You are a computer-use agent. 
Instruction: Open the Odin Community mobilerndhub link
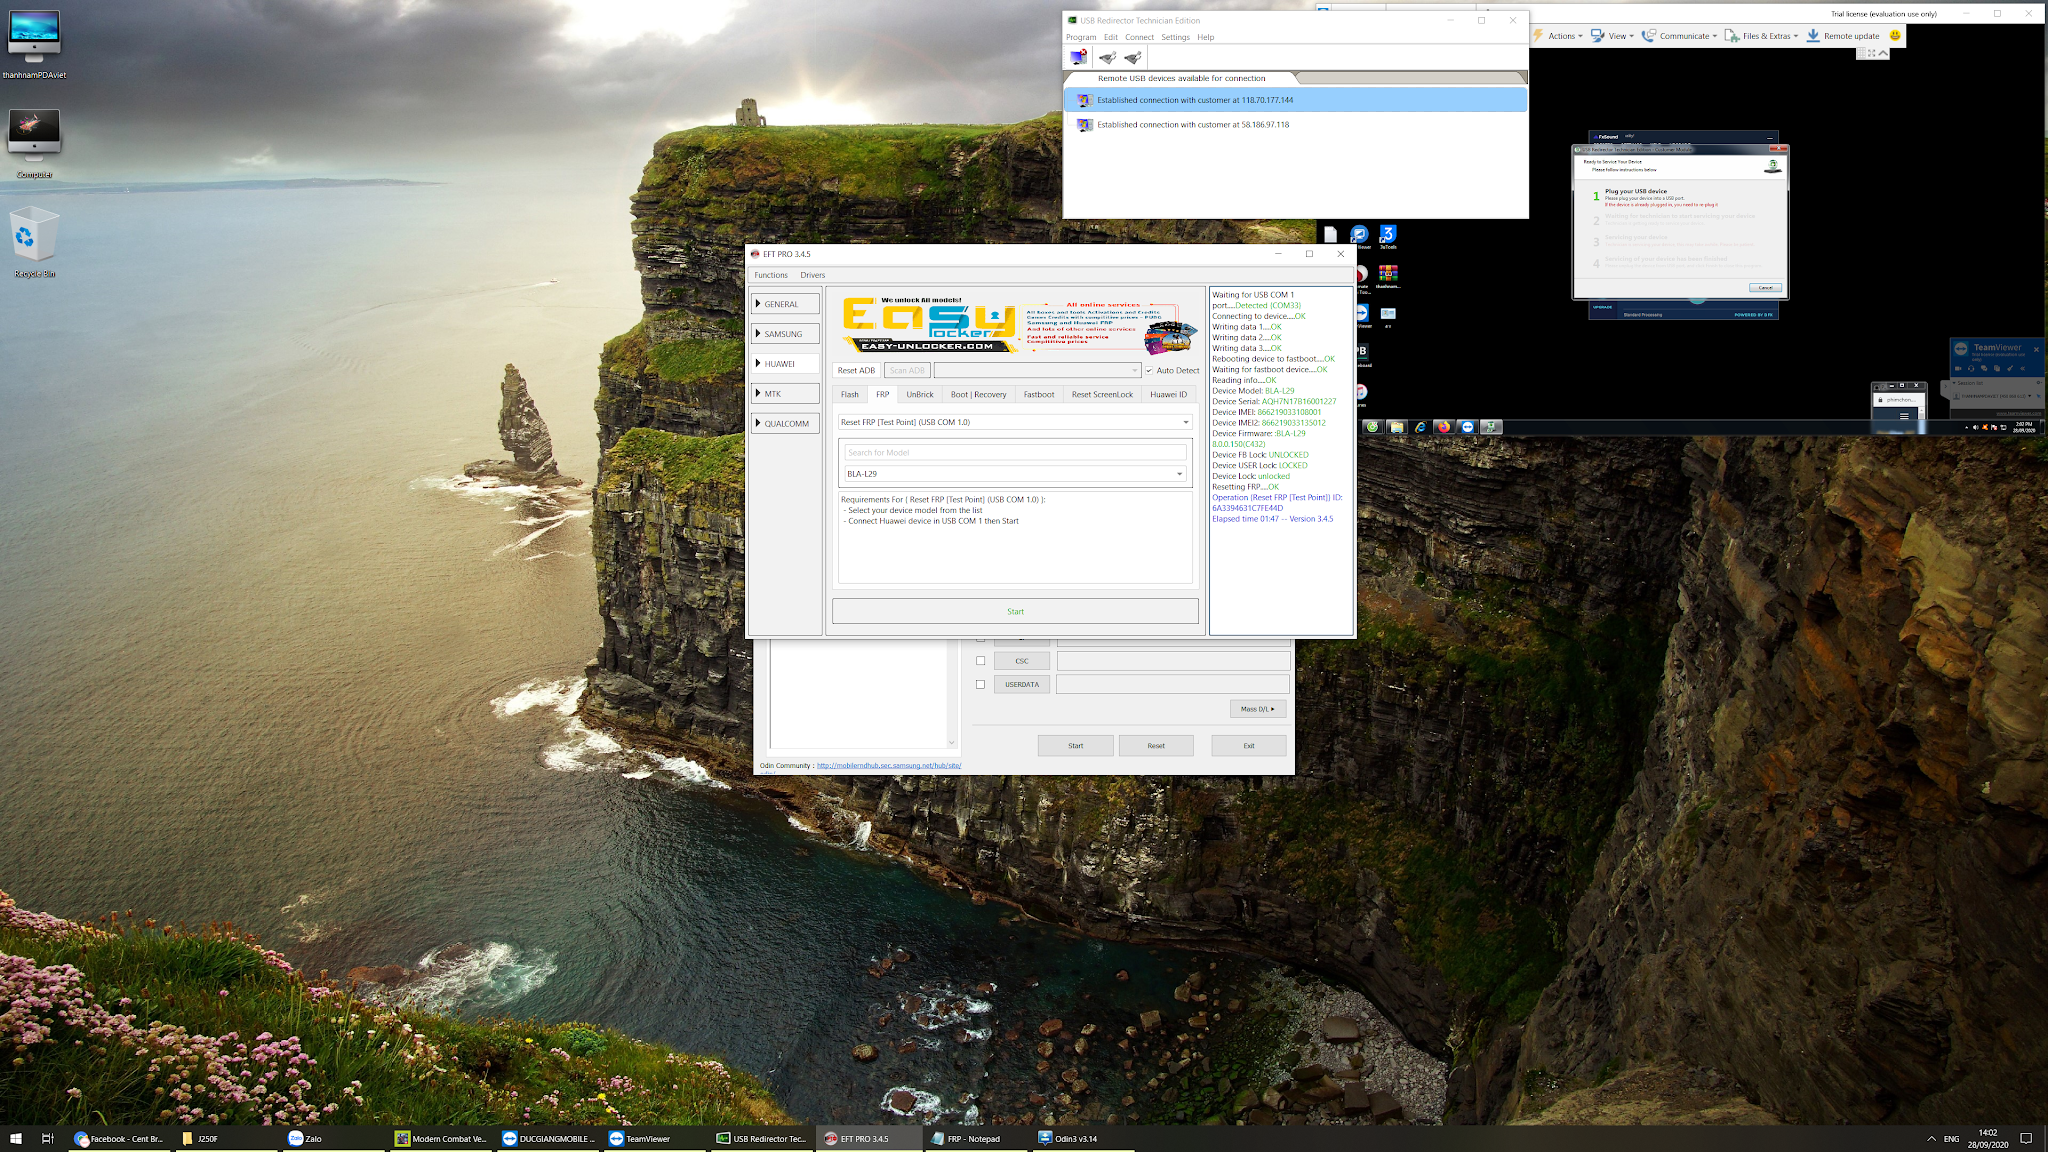(889, 766)
